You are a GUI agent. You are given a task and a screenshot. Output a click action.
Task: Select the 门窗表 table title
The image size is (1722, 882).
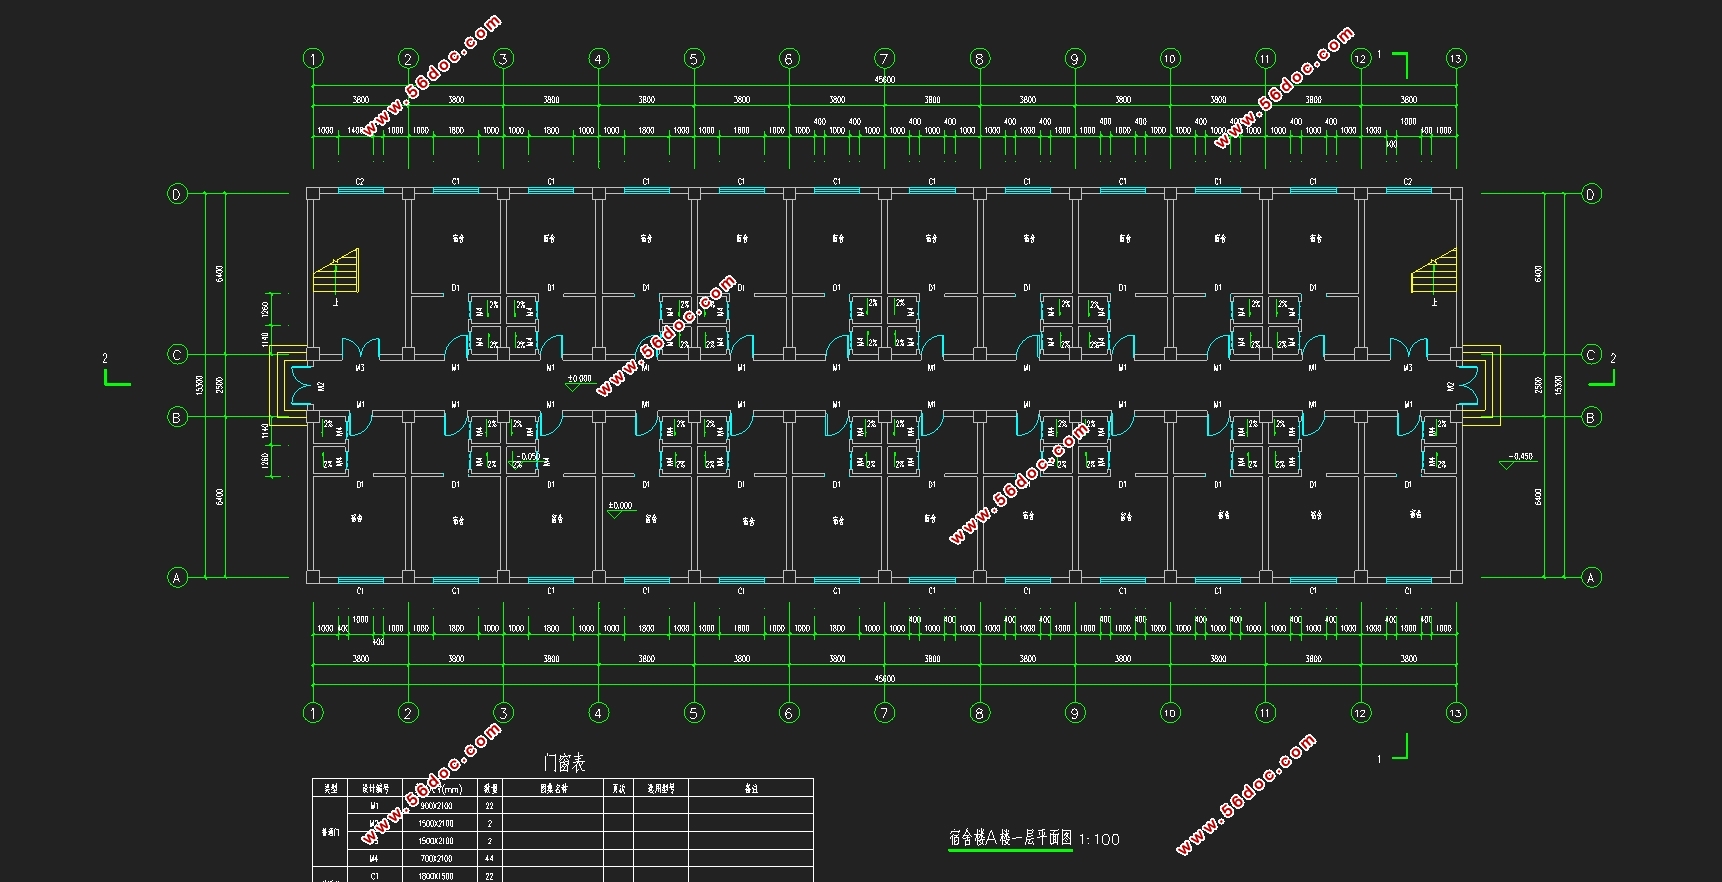tap(564, 763)
